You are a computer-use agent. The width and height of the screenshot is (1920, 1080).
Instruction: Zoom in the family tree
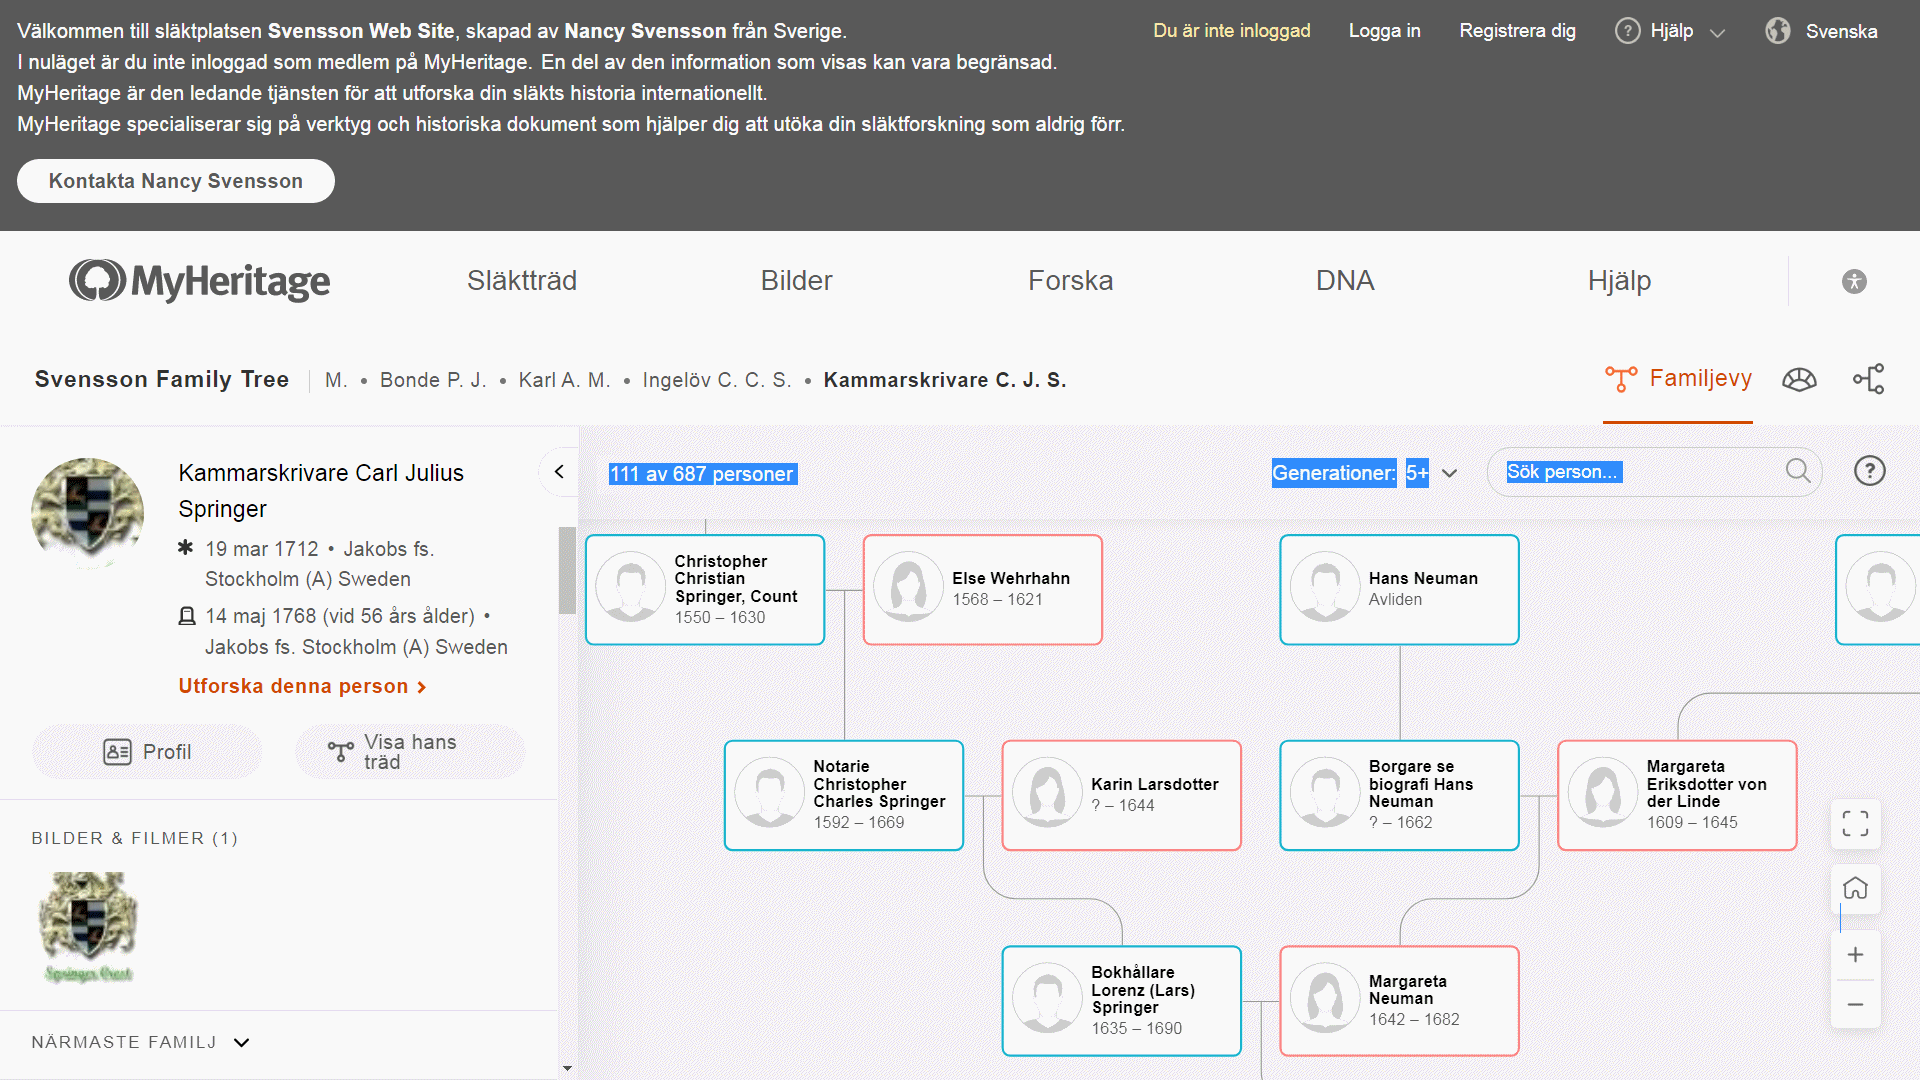[x=1855, y=955]
